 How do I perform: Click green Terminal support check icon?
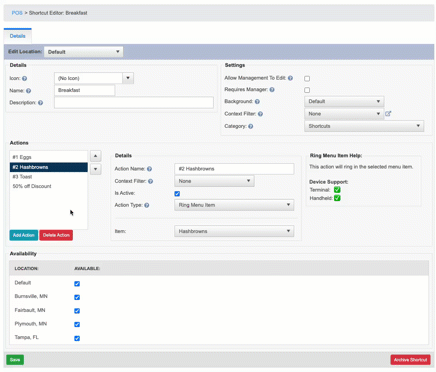click(x=337, y=190)
